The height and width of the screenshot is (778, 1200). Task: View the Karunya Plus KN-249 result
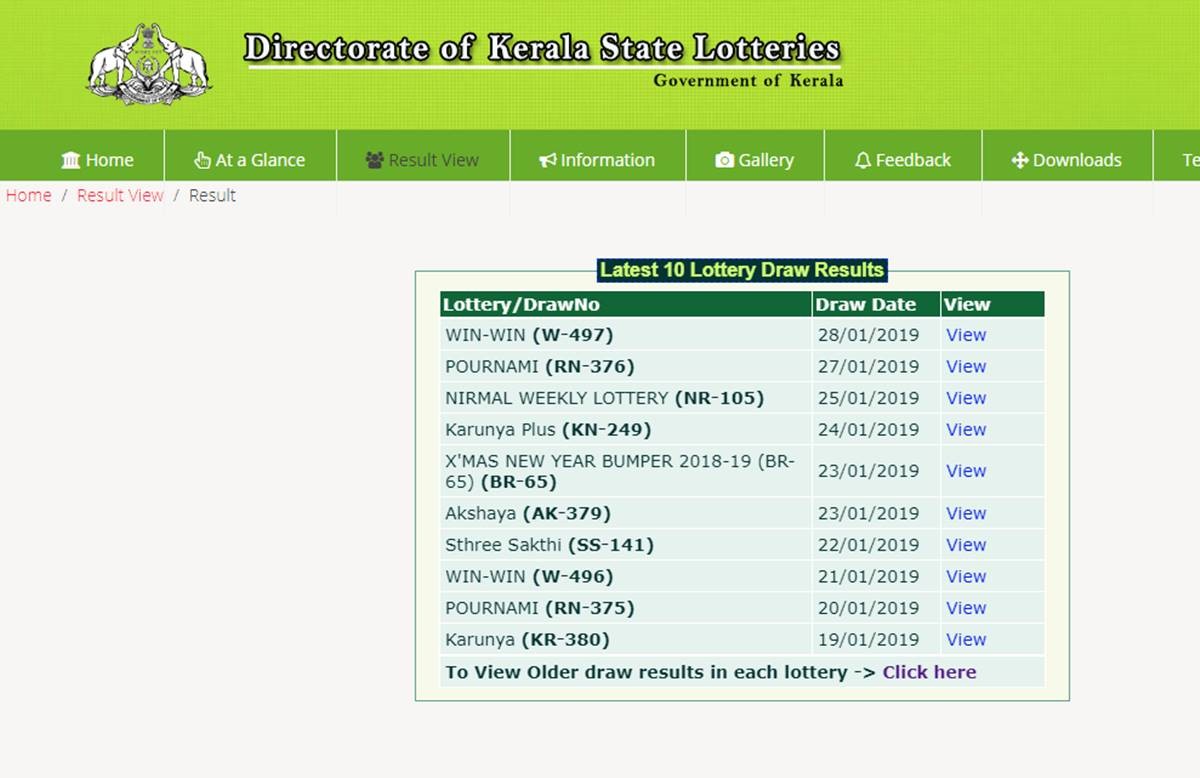click(x=966, y=429)
